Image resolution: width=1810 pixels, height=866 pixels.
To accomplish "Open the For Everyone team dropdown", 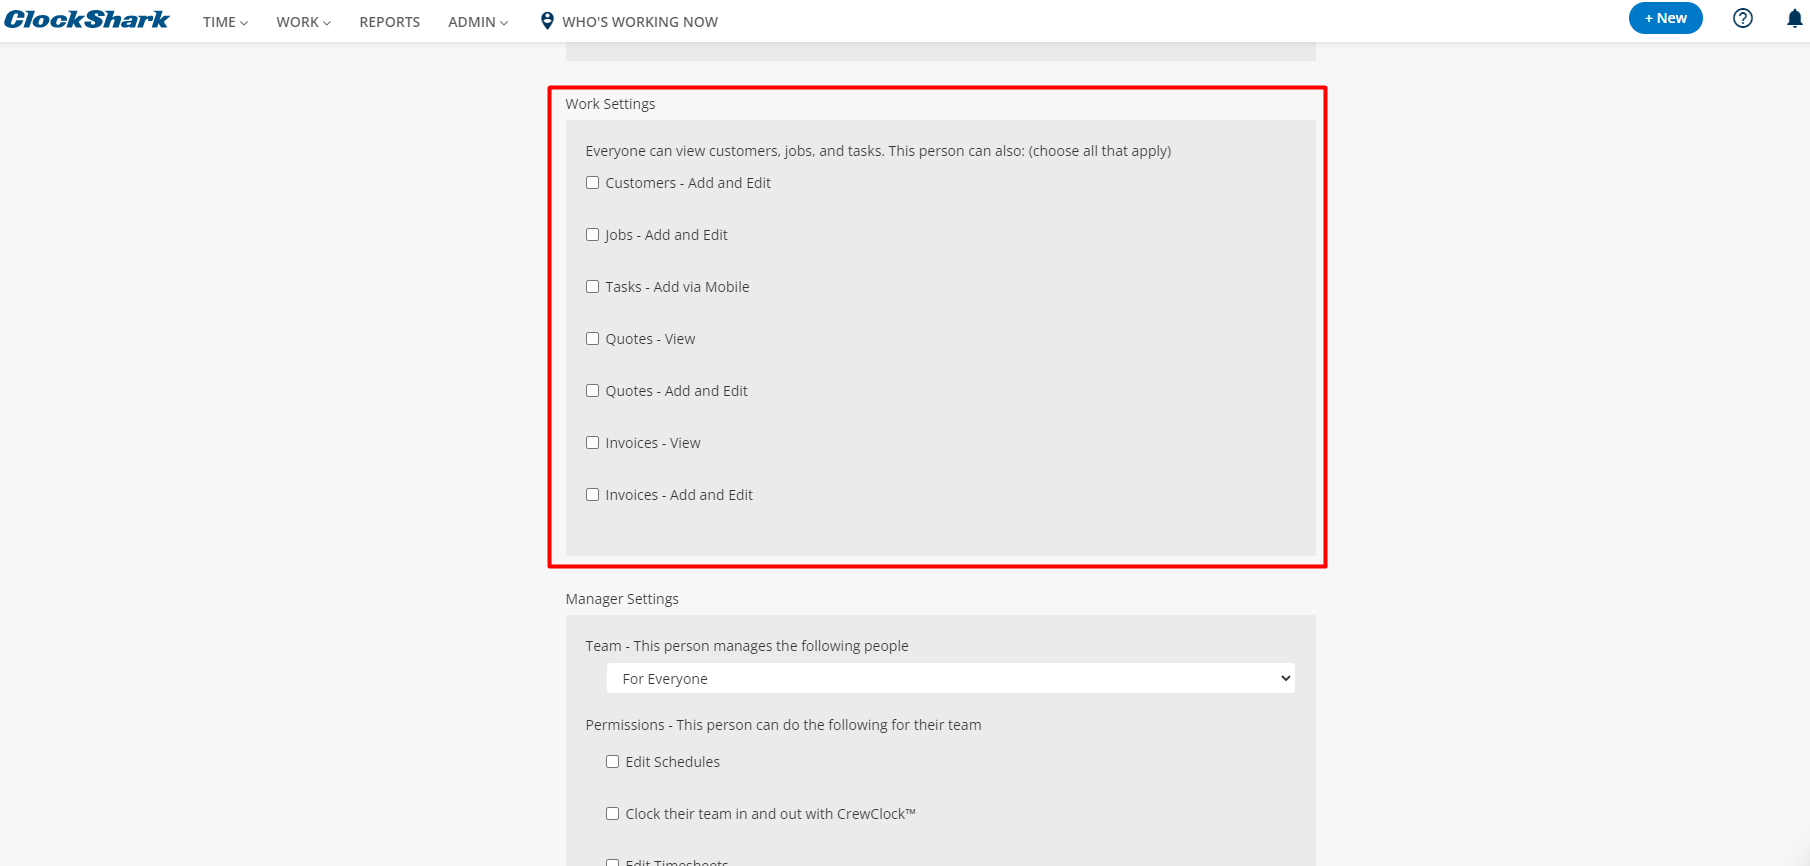I will tap(950, 678).
